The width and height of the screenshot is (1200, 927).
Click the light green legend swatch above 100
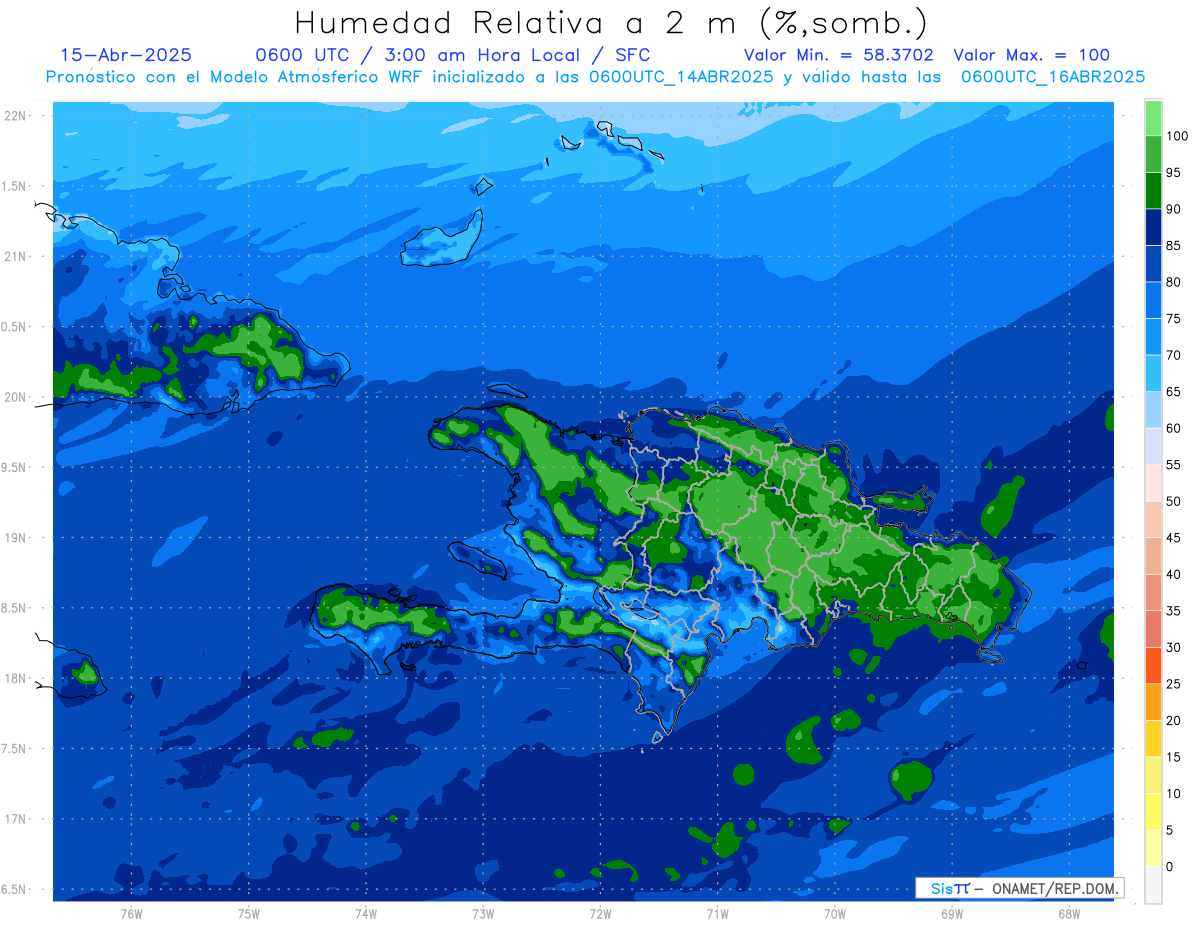click(1153, 117)
